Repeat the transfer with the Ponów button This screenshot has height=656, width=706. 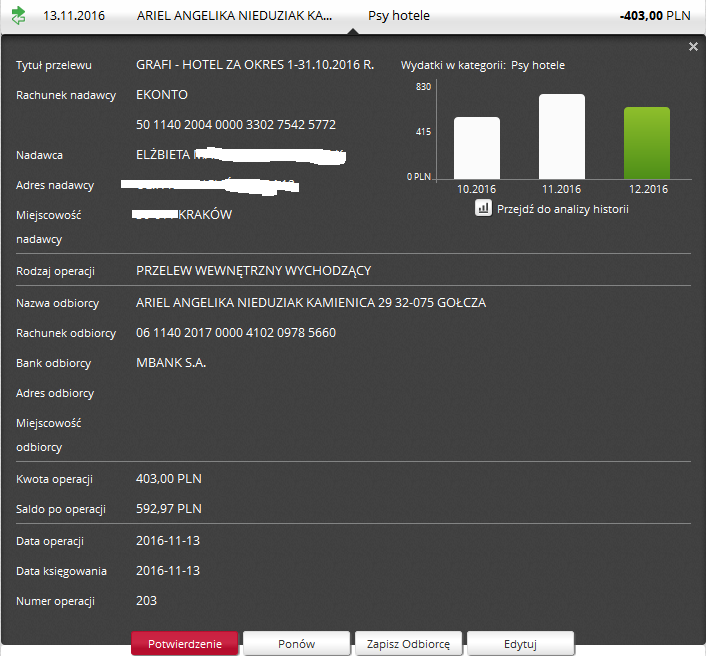click(297, 644)
